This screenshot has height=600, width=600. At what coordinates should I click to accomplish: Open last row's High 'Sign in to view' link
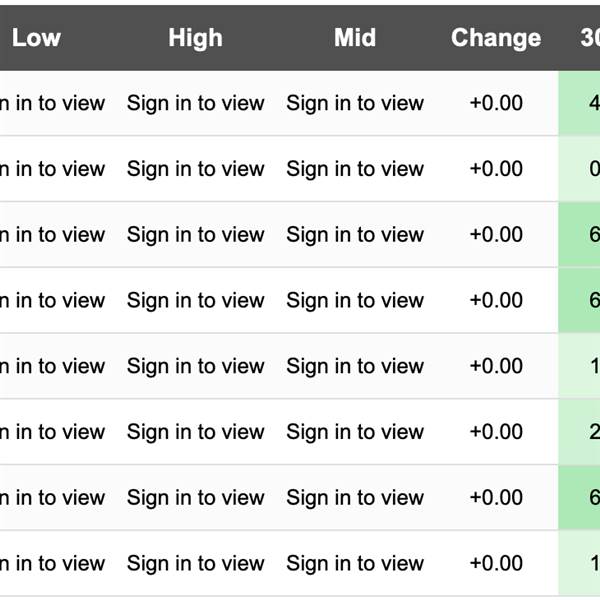click(x=196, y=564)
